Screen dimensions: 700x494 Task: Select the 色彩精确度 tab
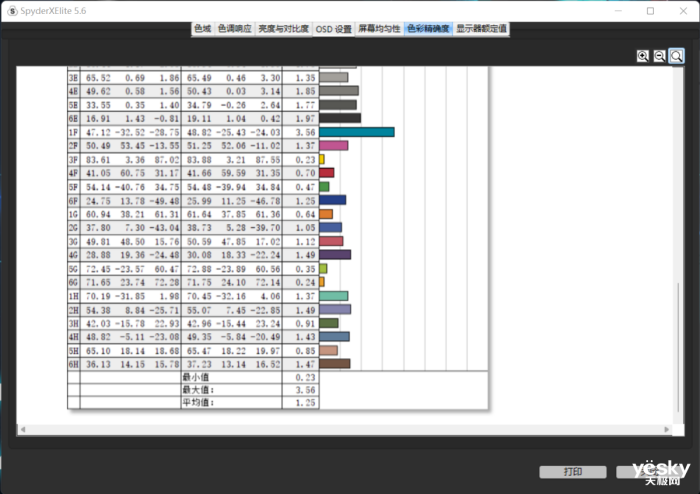click(x=428, y=29)
